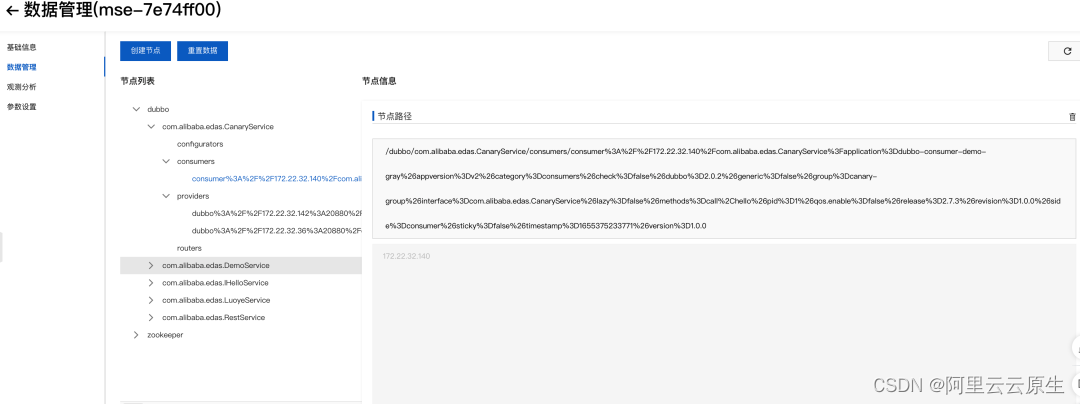This screenshot has width=1080, height=404.
Task: Select com.alibaba.edas.LuoyeService row label
Action: 216,300
